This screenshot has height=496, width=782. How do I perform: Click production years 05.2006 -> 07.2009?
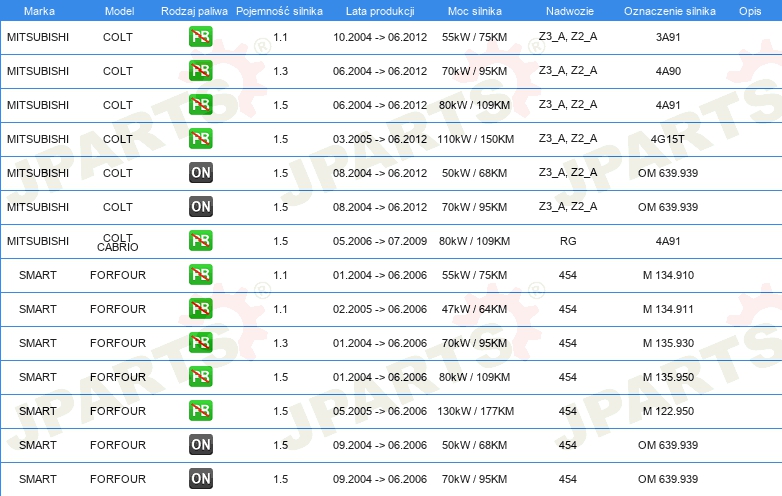coord(380,241)
